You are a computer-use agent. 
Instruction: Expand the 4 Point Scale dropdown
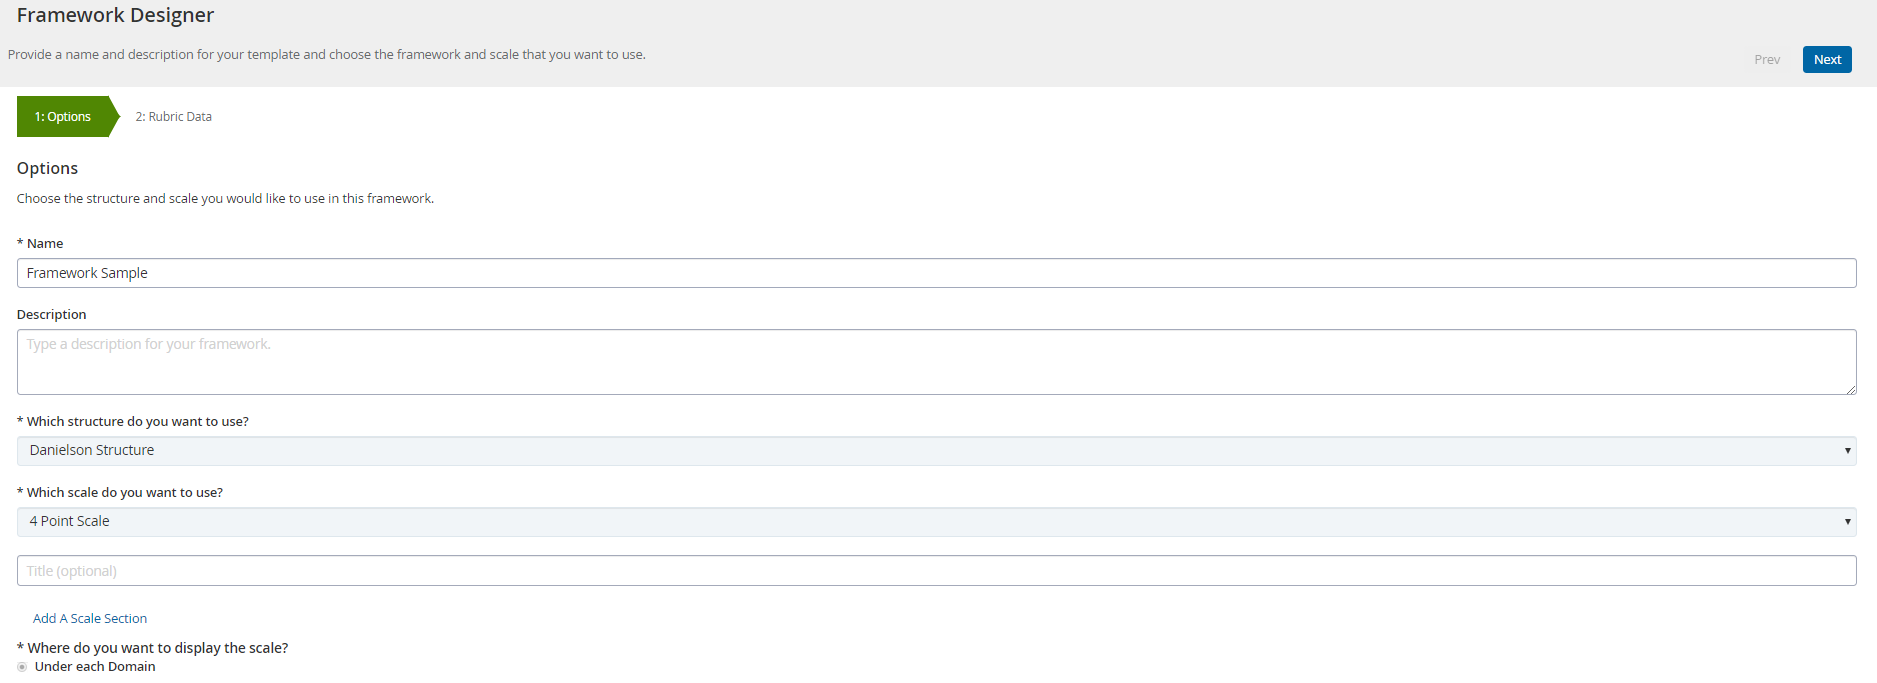point(936,522)
